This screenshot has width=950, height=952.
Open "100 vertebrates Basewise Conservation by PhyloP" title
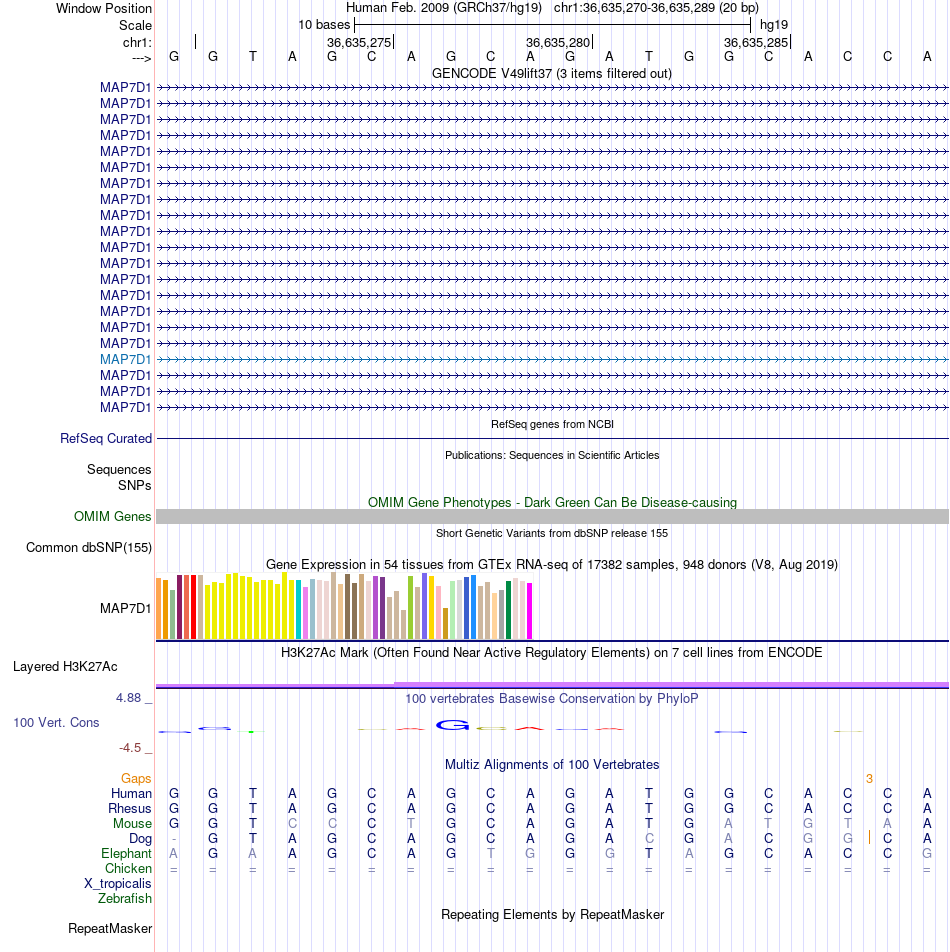click(552, 699)
